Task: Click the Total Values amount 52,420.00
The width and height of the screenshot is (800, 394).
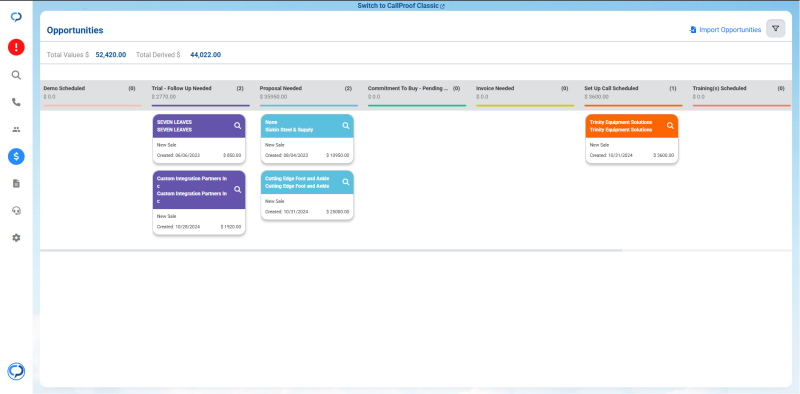Action: pyautogui.click(x=111, y=55)
